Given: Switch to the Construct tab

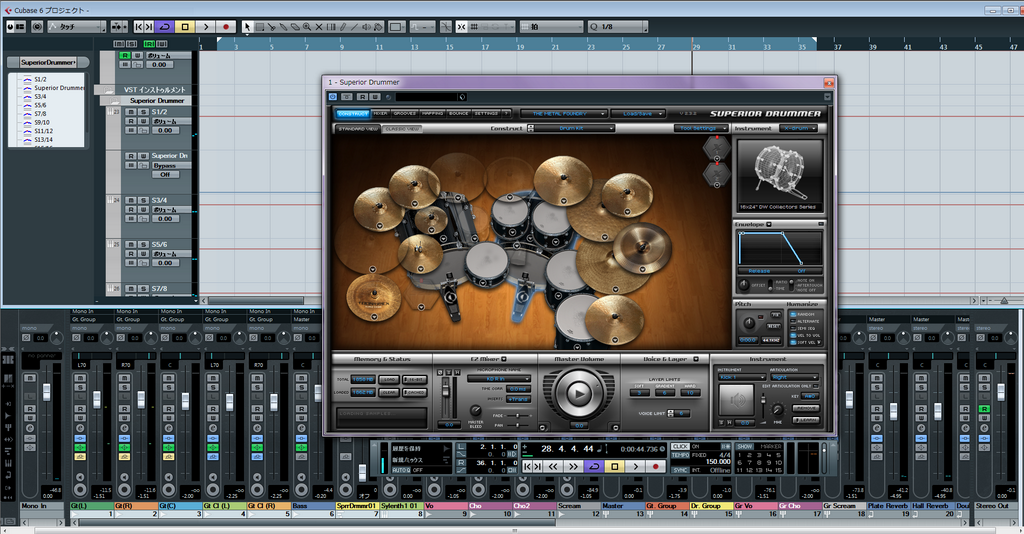Looking at the screenshot, I should point(353,114).
